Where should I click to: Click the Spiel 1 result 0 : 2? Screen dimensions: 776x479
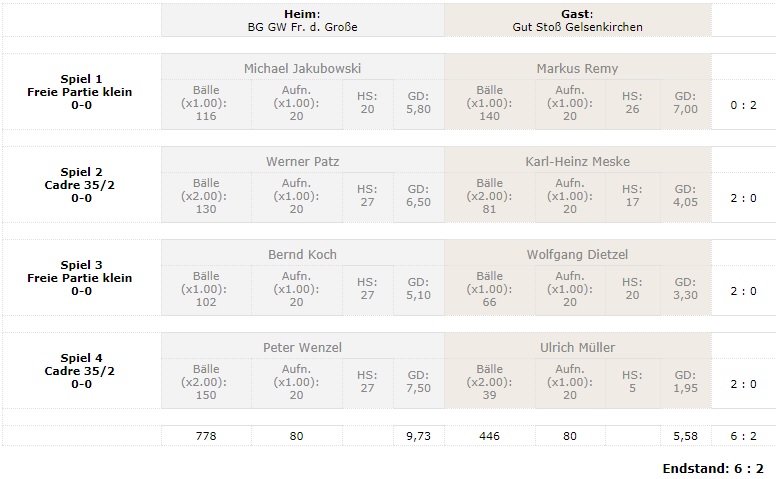click(742, 102)
